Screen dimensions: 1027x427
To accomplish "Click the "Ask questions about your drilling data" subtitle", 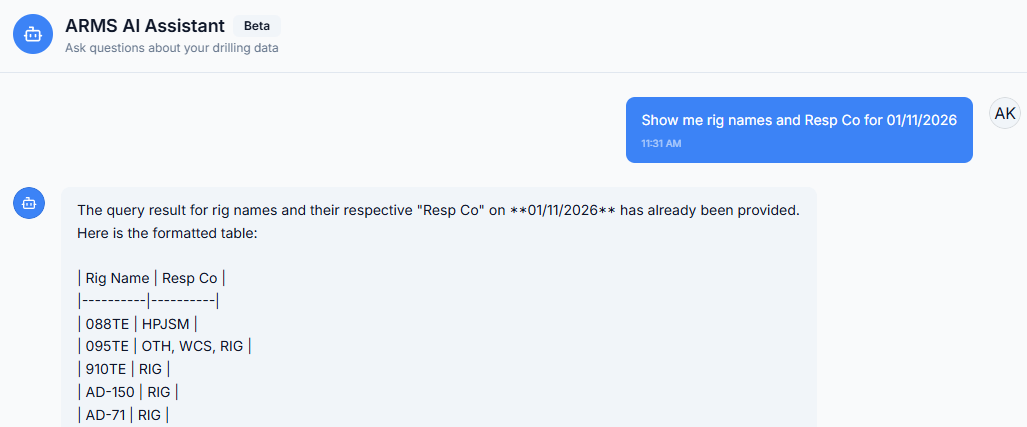I will tap(171, 48).
